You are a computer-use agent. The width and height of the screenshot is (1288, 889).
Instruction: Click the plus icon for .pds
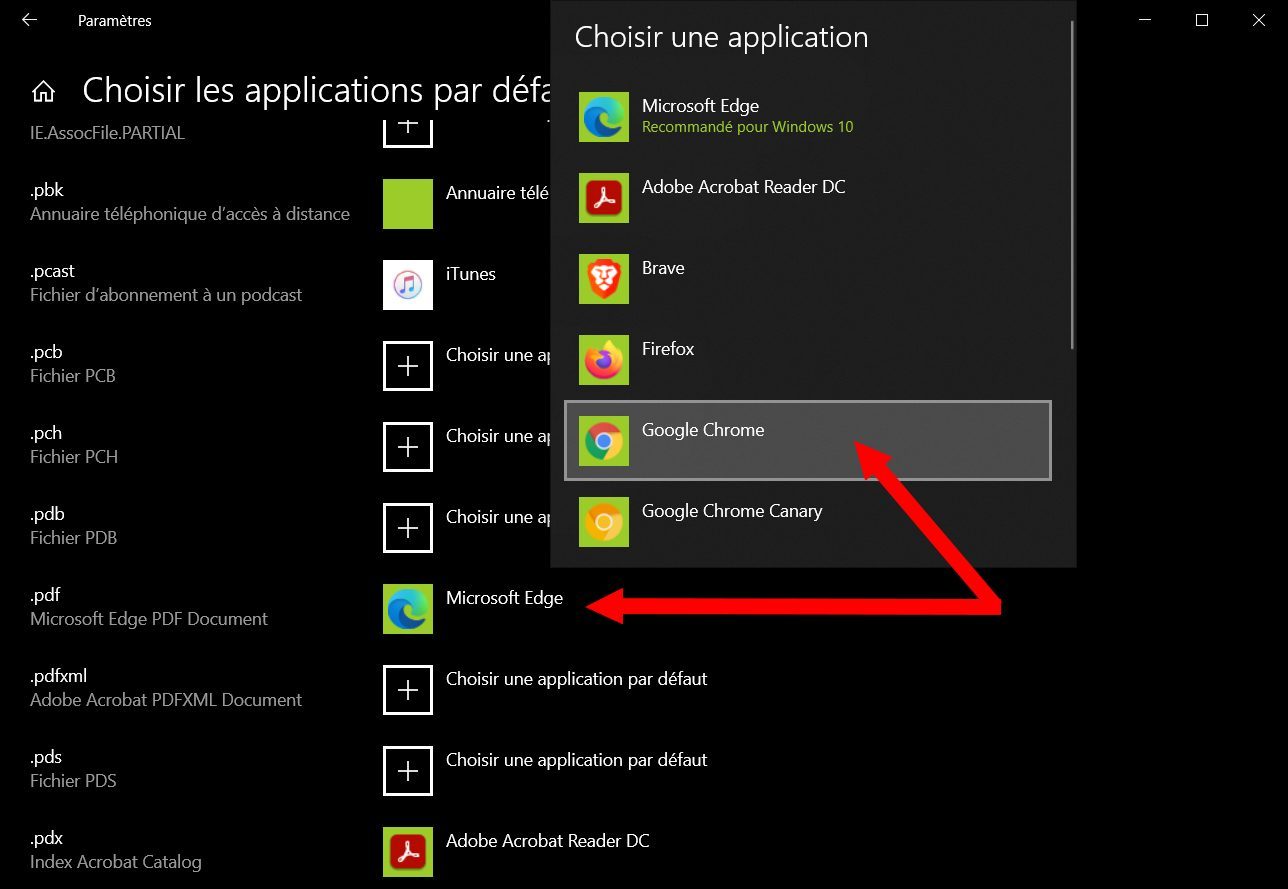click(x=408, y=771)
